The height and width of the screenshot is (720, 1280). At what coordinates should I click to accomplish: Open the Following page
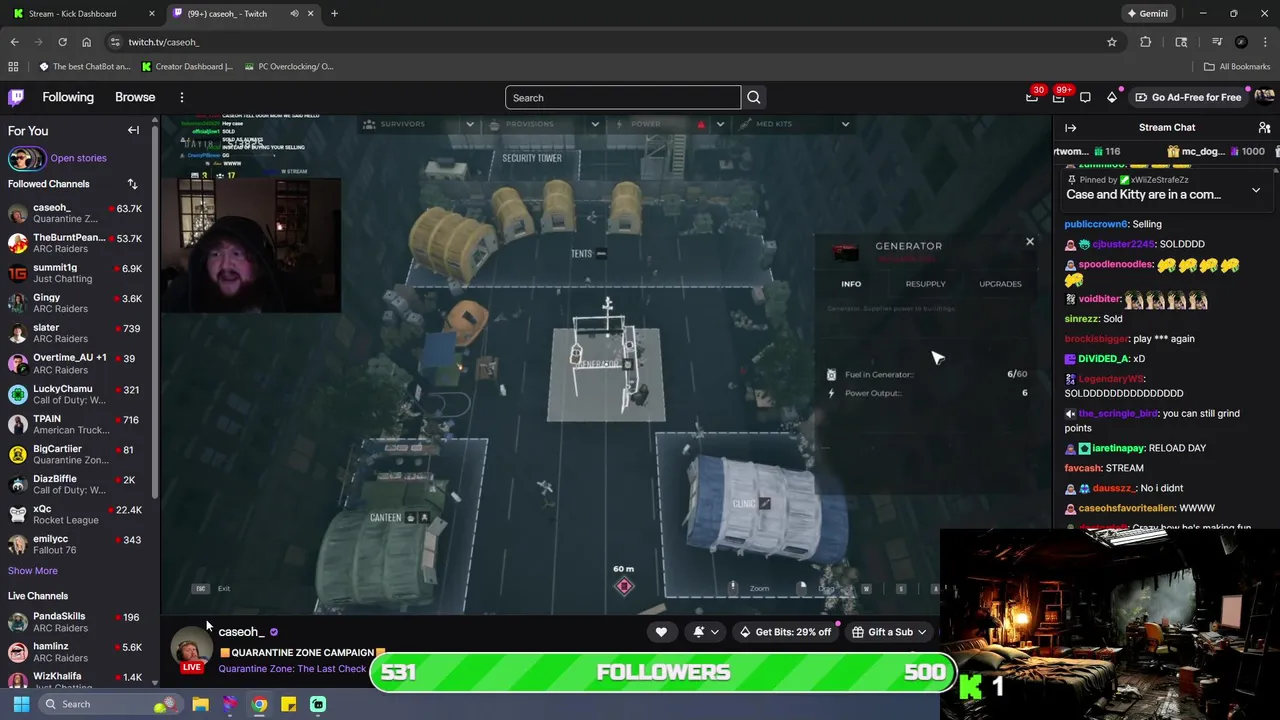68,97
